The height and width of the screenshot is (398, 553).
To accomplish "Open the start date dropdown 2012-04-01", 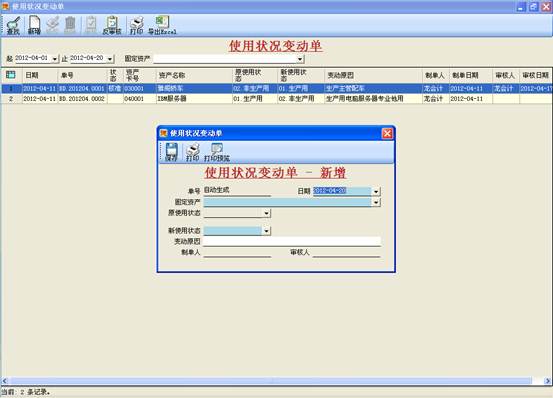I will [55, 59].
